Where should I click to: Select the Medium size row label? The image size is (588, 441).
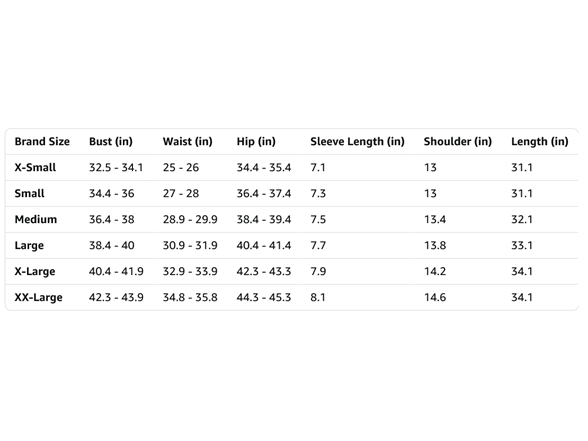[x=36, y=219]
